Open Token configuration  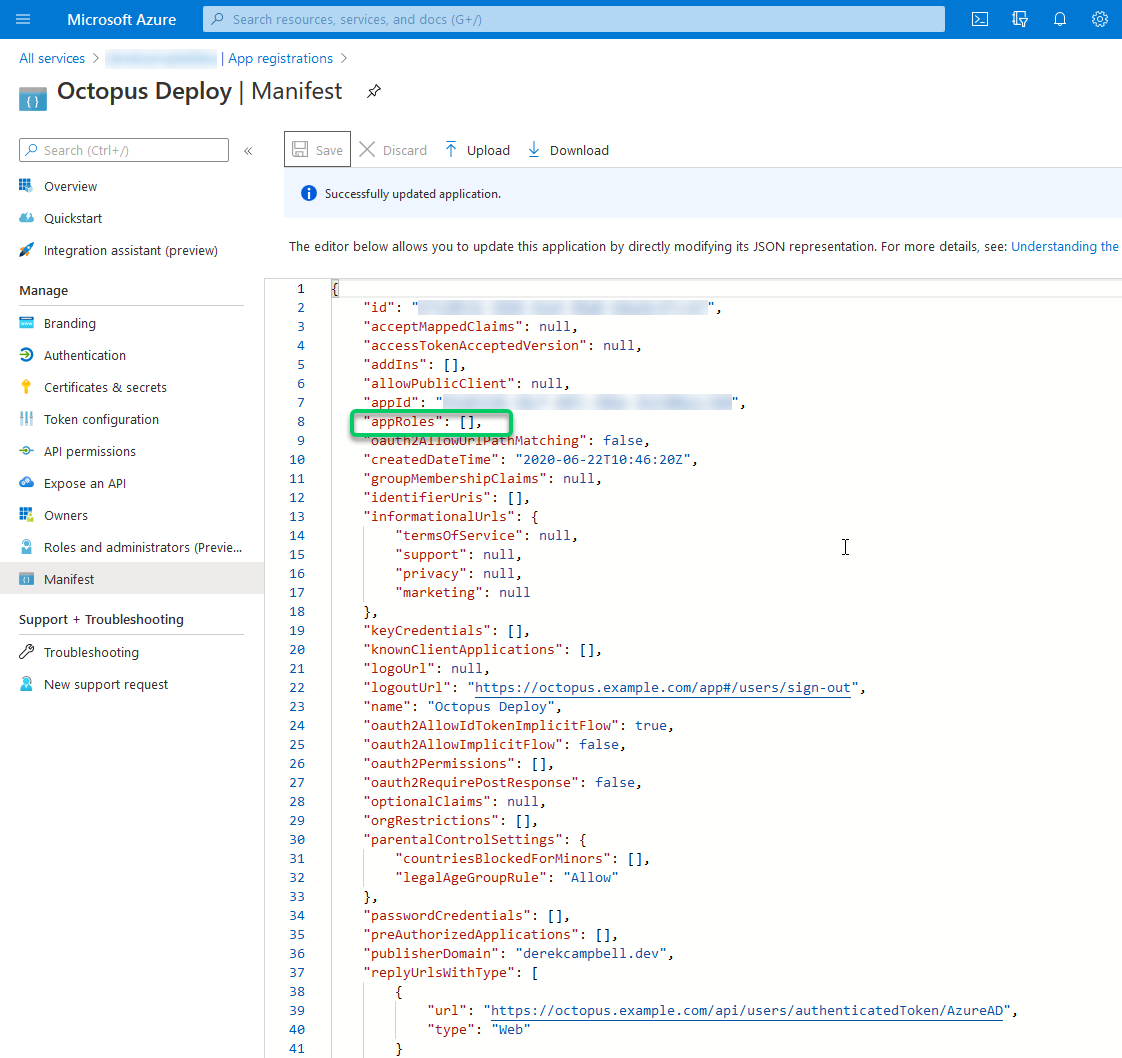[99, 419]
